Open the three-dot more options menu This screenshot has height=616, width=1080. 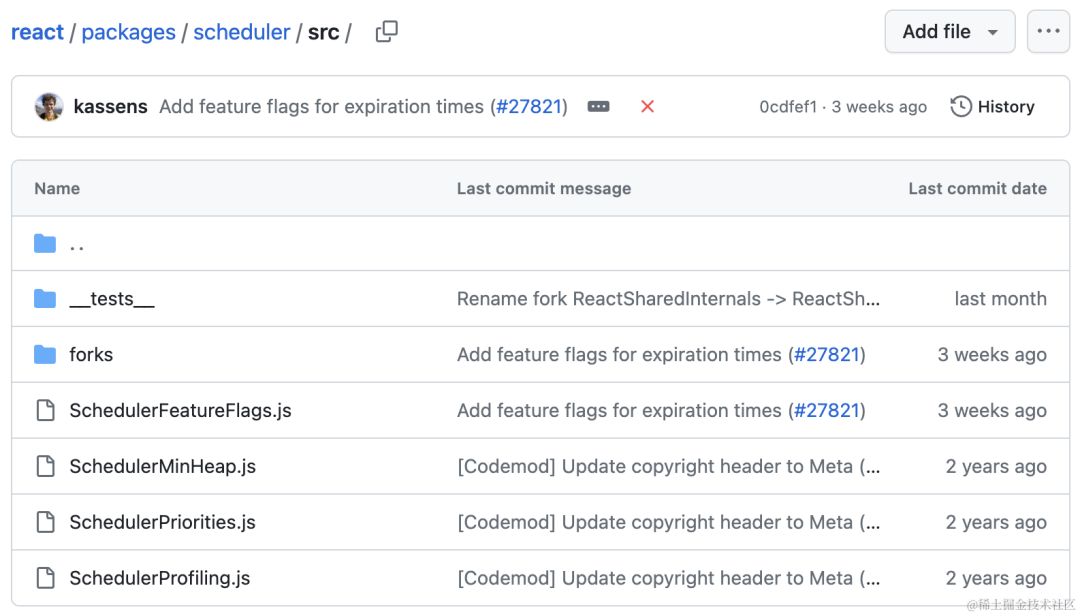pos(1048,32)
